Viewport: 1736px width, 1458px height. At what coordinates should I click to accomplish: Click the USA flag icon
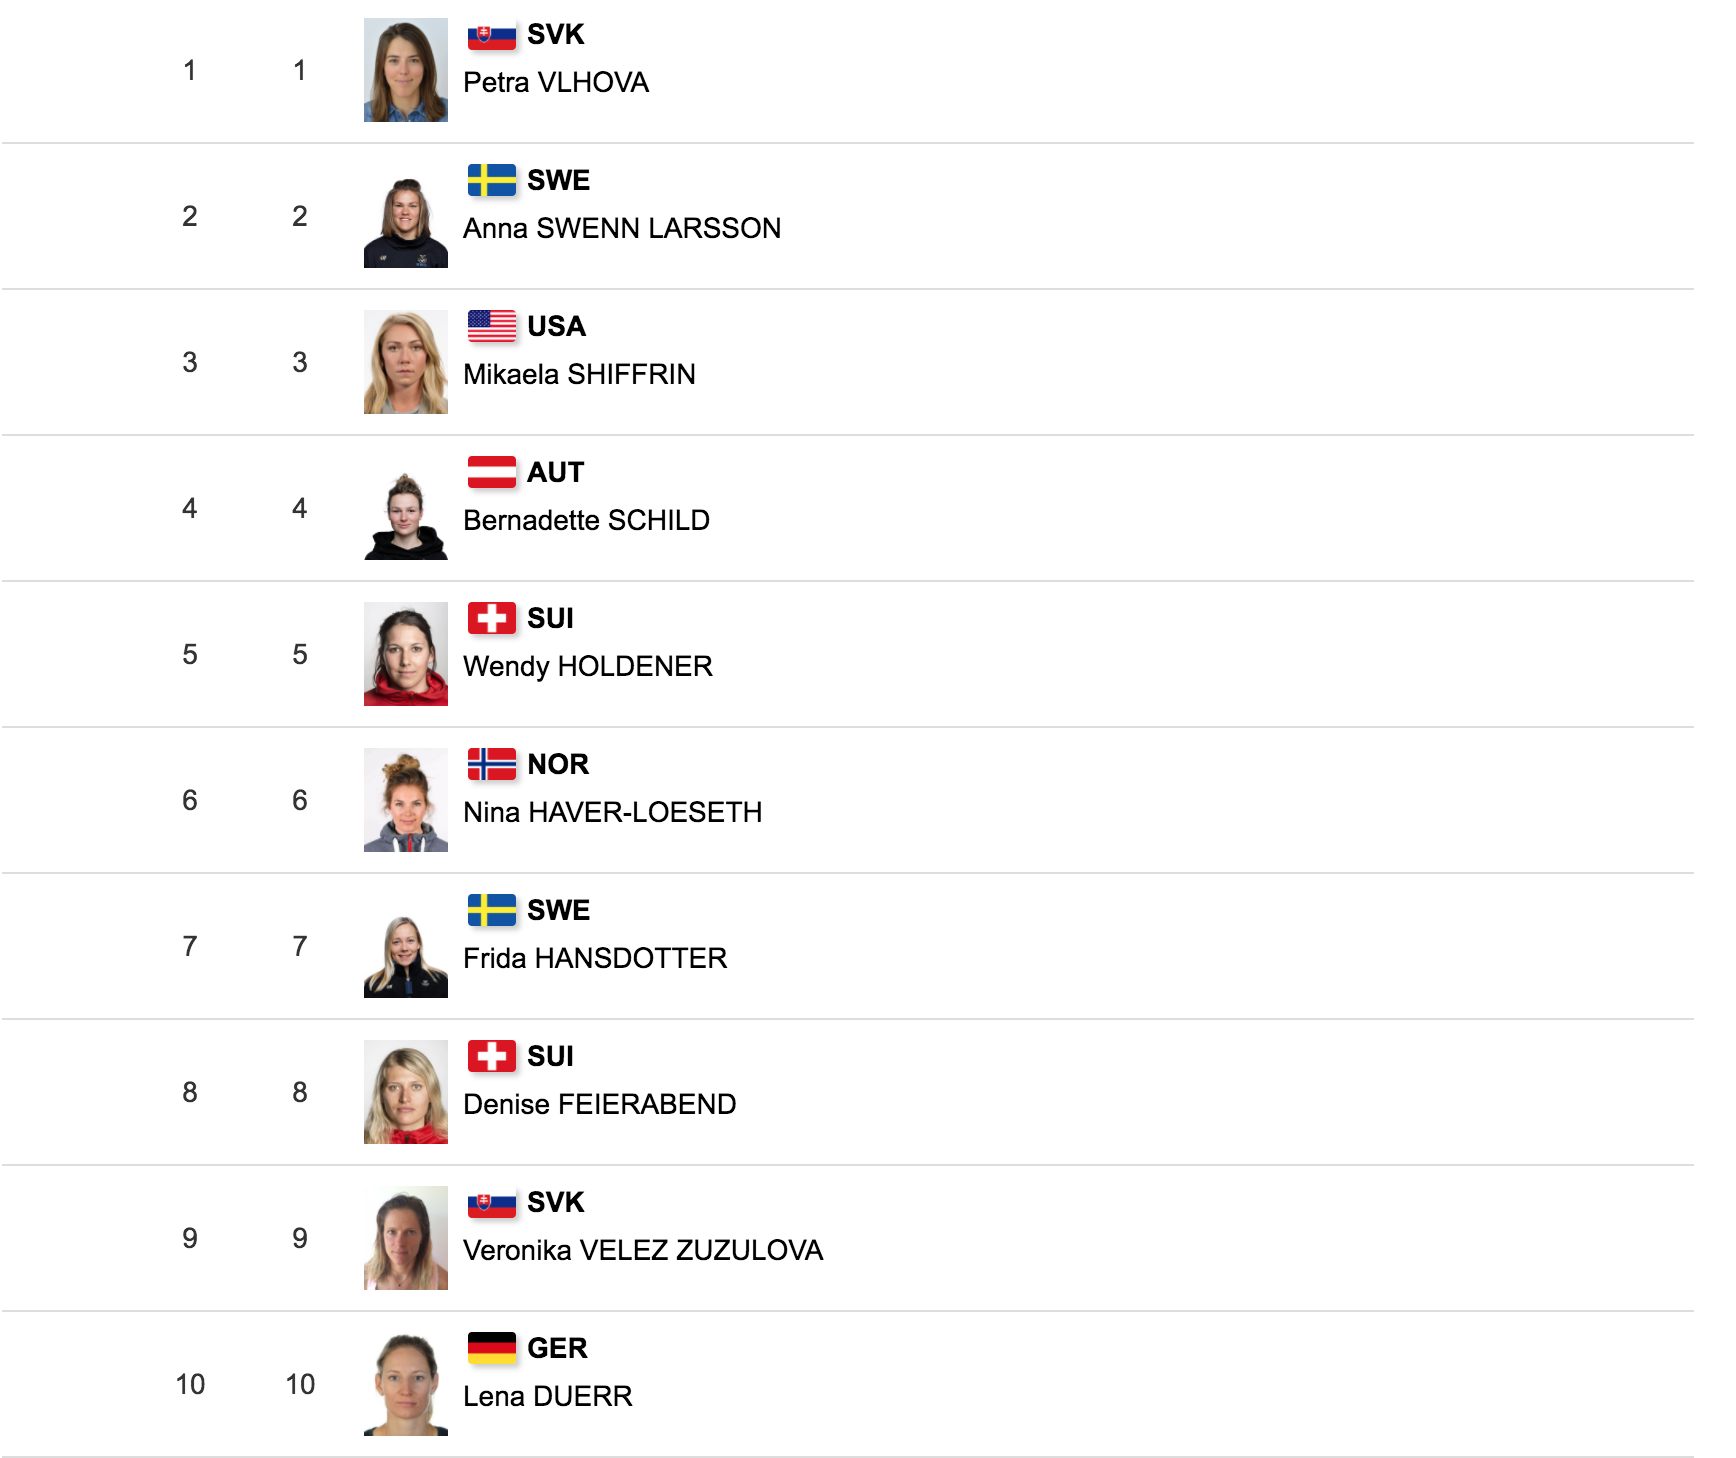[x=491, y=327]
